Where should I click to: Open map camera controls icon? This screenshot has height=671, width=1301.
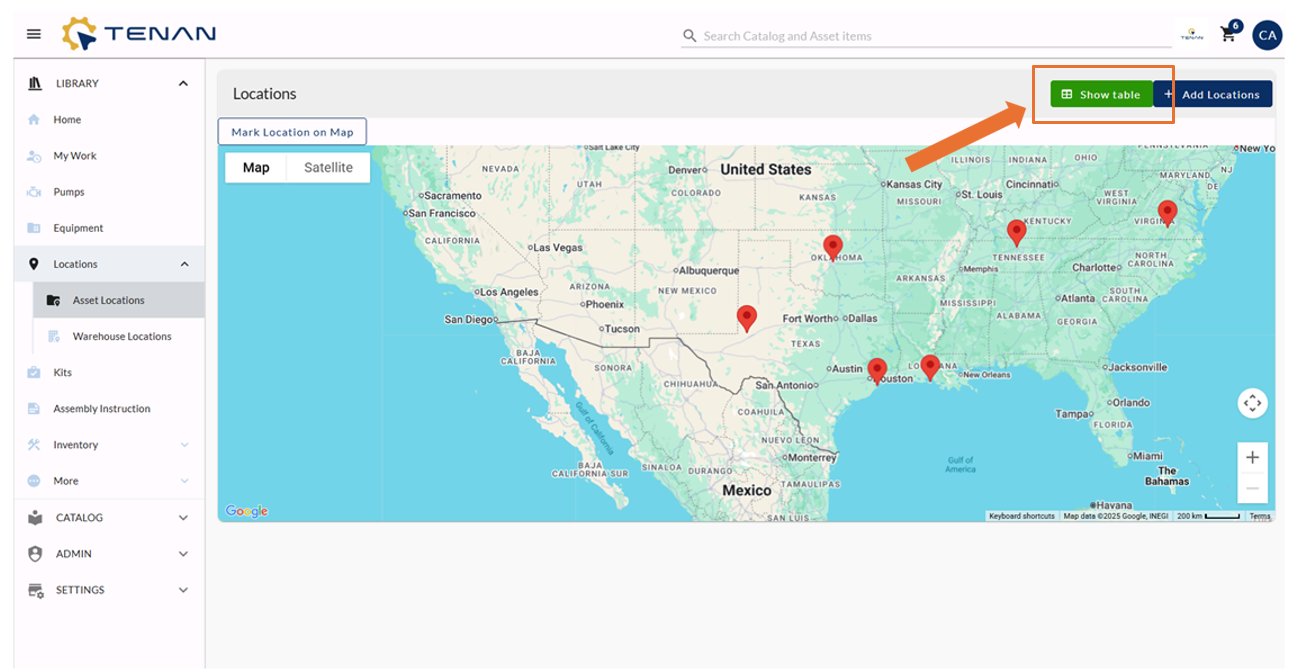pos(1252,404)
